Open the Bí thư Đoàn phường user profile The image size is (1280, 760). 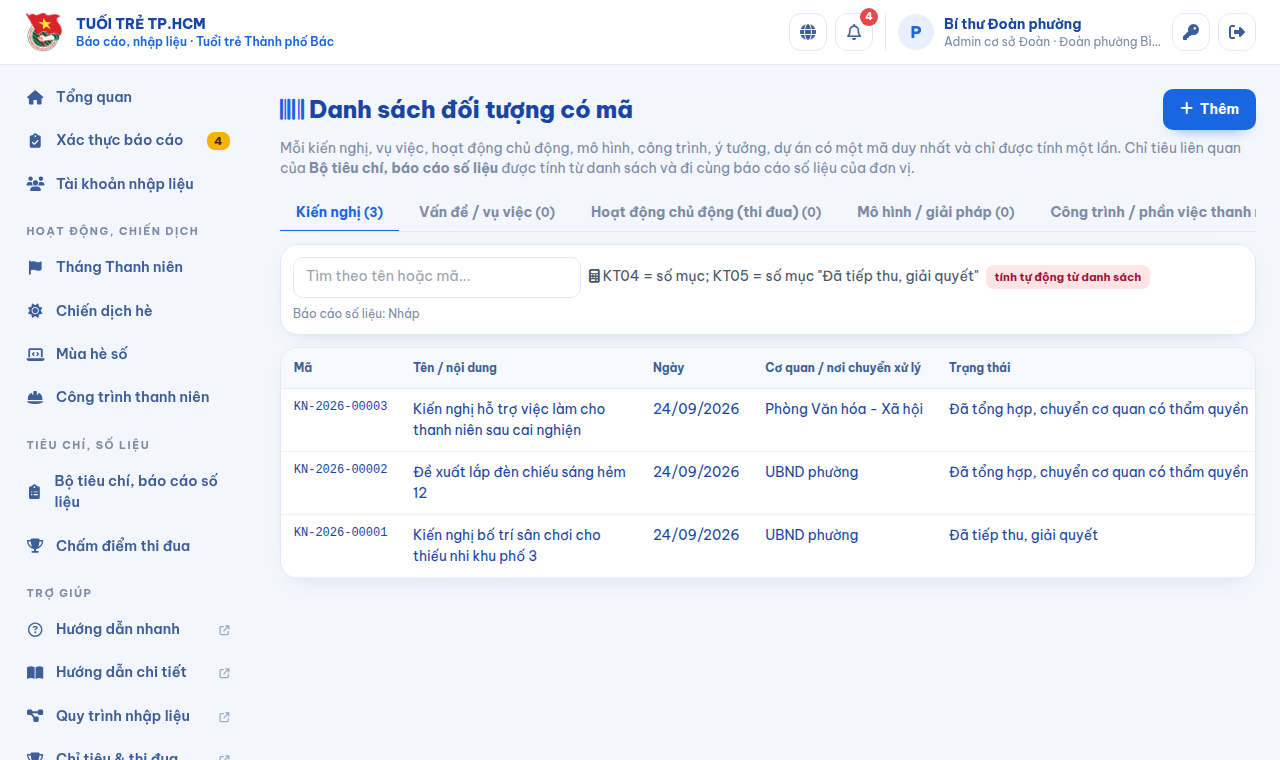[1030, 32]
